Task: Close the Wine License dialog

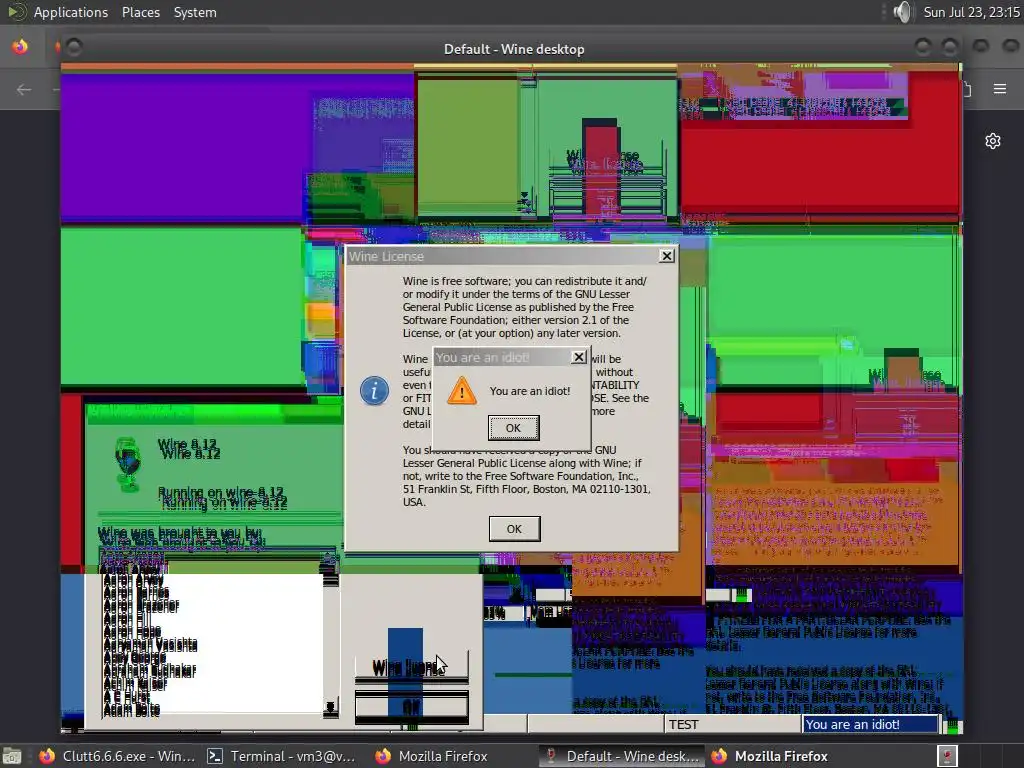Action: (667, 256)
